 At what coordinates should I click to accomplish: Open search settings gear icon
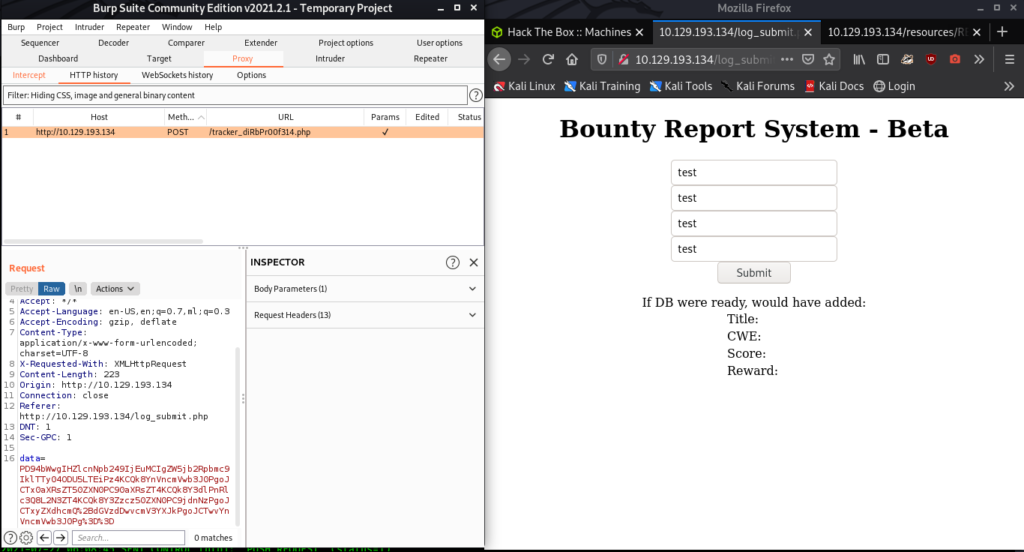tap(26, 538)
